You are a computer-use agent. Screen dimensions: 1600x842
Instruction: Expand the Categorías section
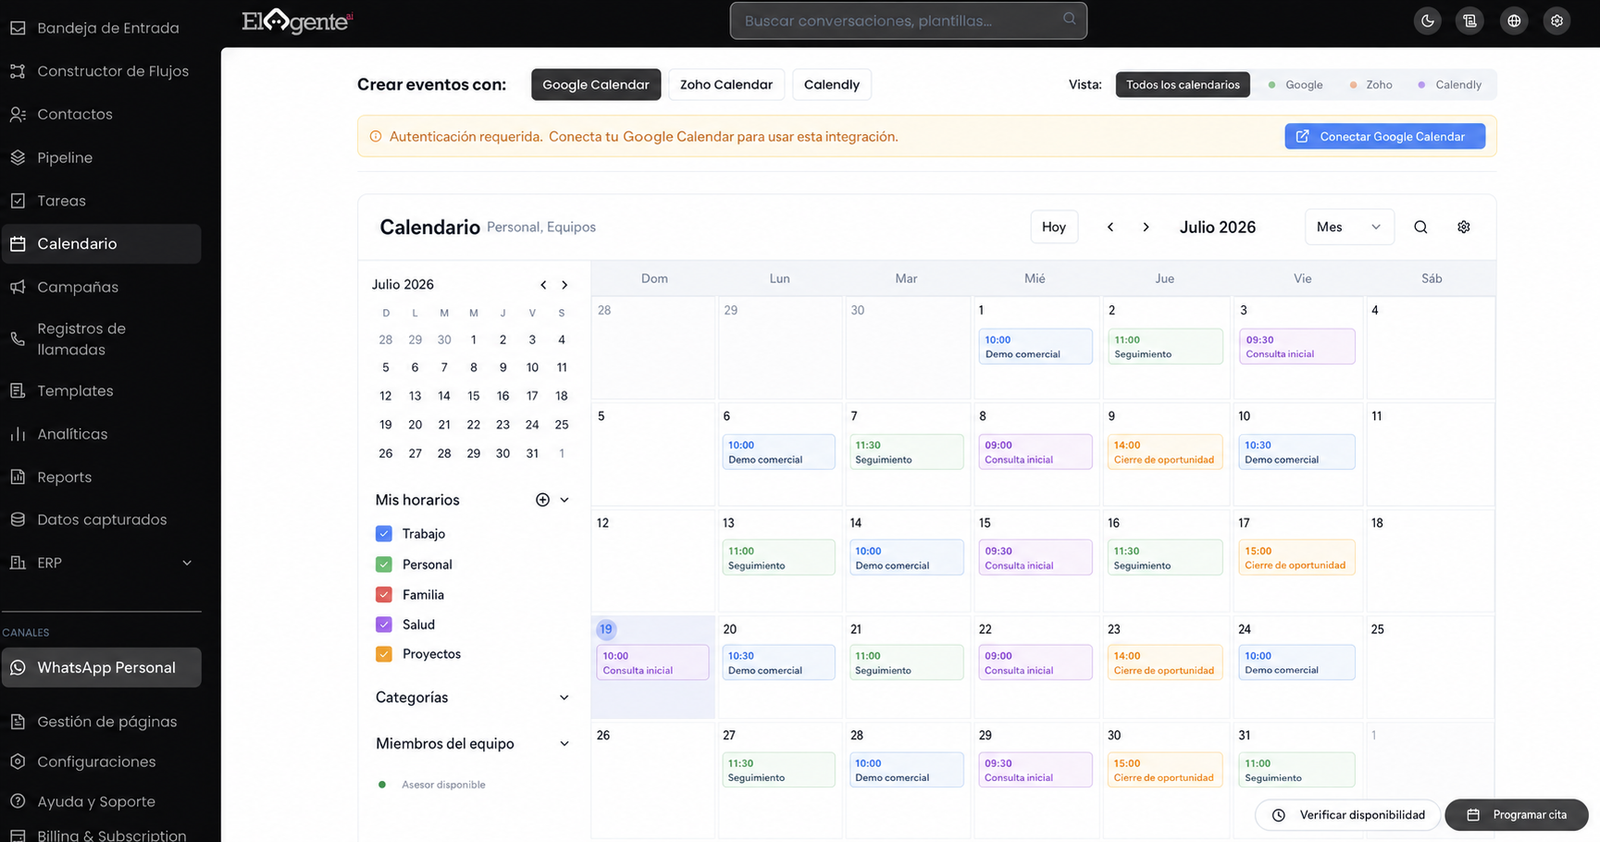(x=564, y=698)
